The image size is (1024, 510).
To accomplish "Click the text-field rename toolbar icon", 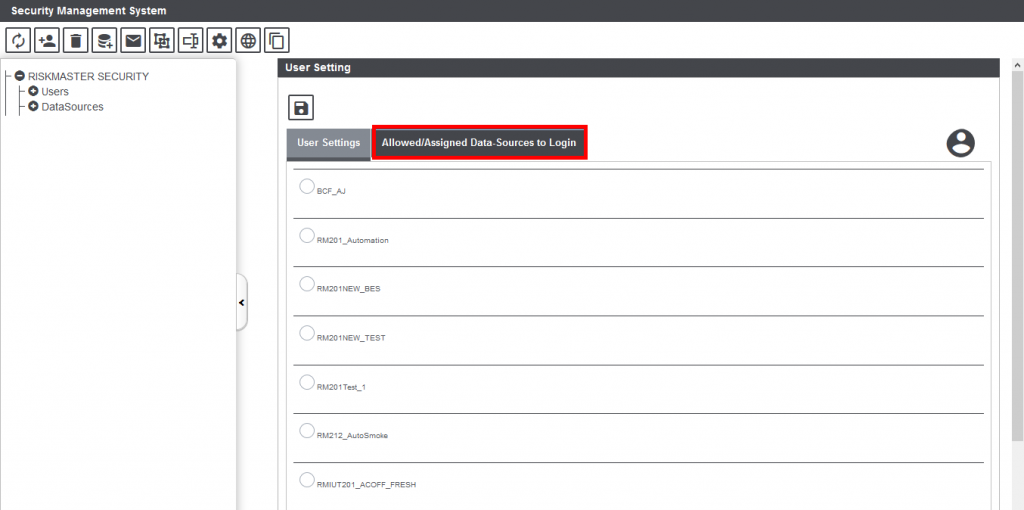I will (x=191, y=41).
